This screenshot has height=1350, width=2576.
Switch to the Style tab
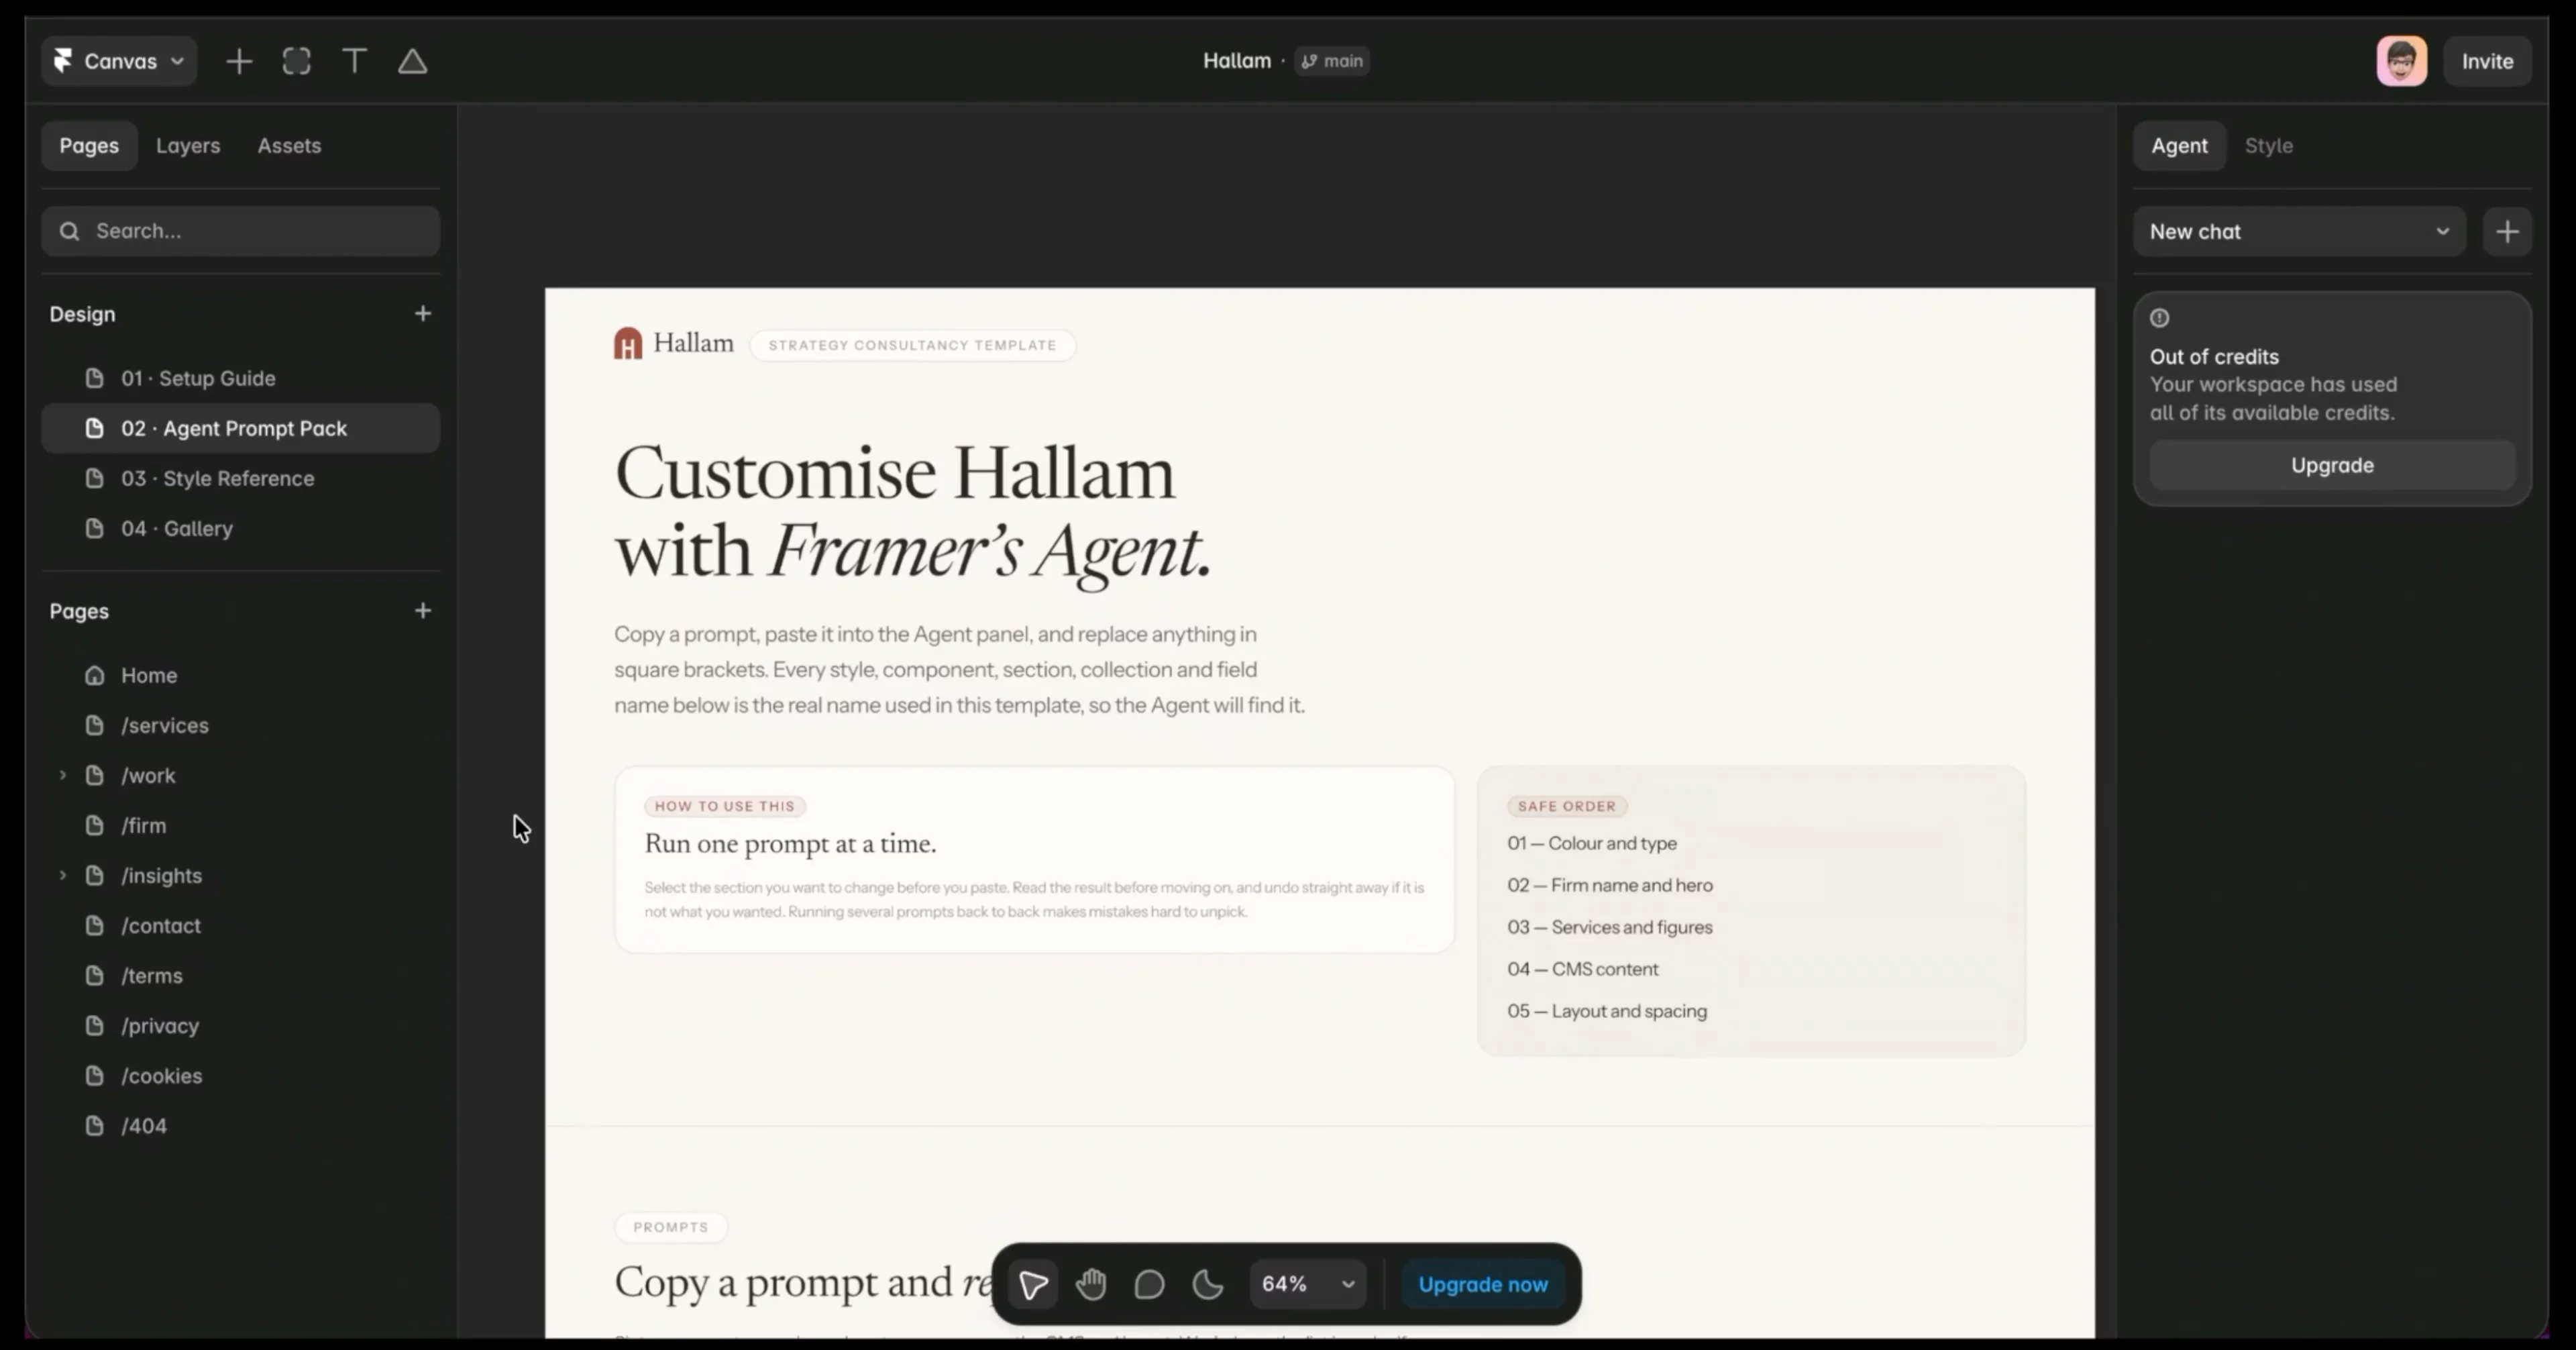click(2268, 146)
